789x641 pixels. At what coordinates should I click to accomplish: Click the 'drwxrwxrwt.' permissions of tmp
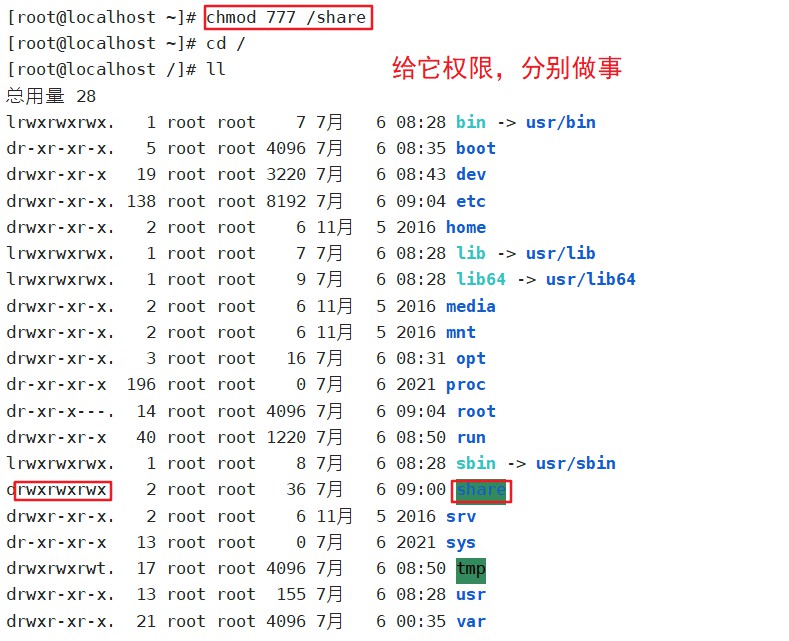60,569
